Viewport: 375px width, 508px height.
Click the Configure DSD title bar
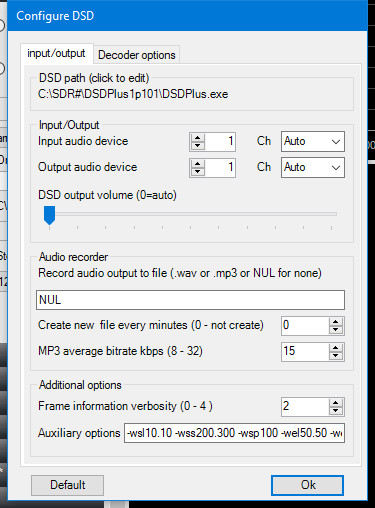pyautogui.click(x=187, y=16)
